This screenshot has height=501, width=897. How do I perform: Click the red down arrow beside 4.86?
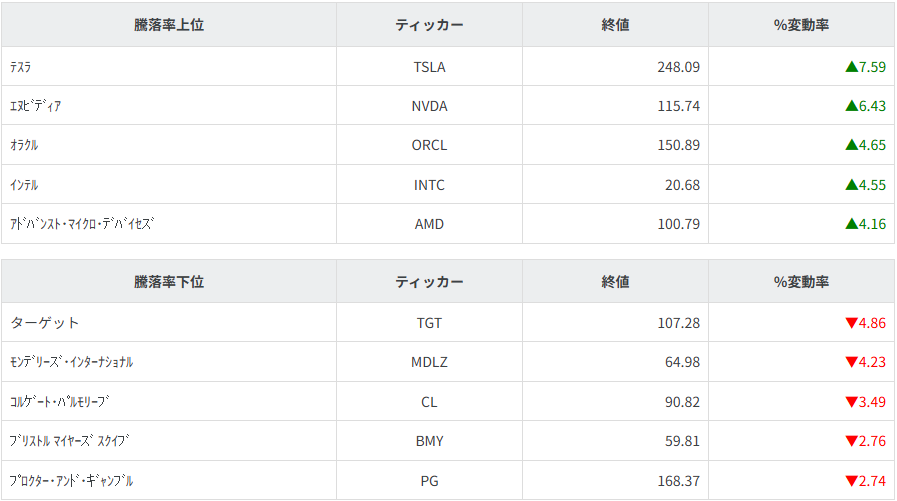[x=851, y=323]
